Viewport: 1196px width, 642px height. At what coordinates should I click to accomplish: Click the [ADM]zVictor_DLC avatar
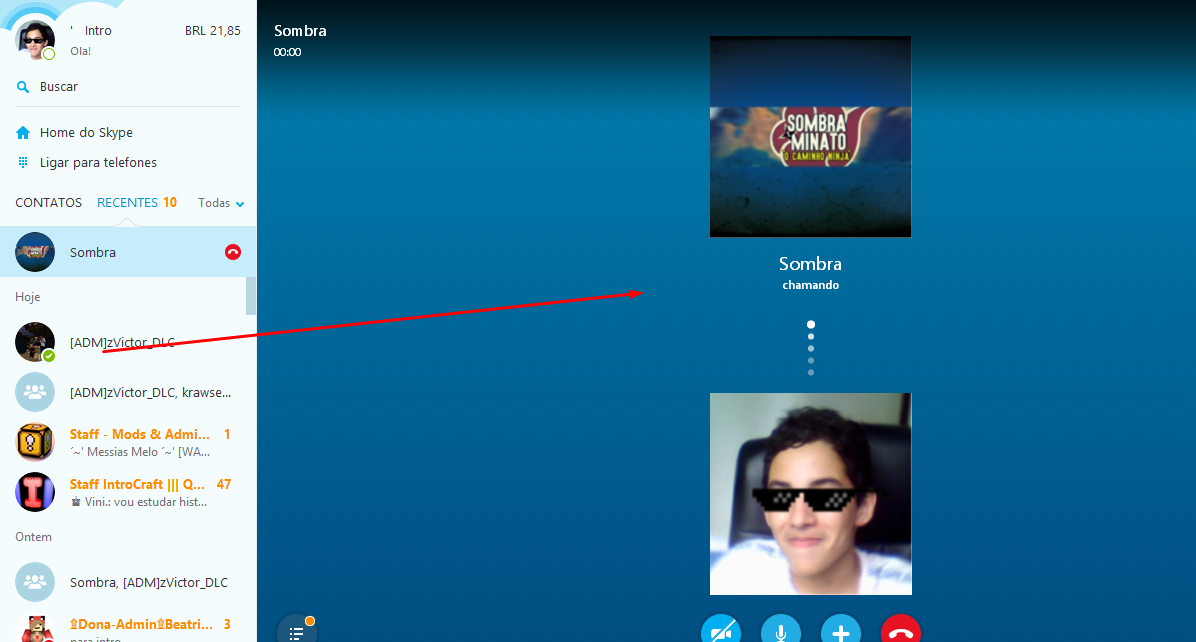35,342
